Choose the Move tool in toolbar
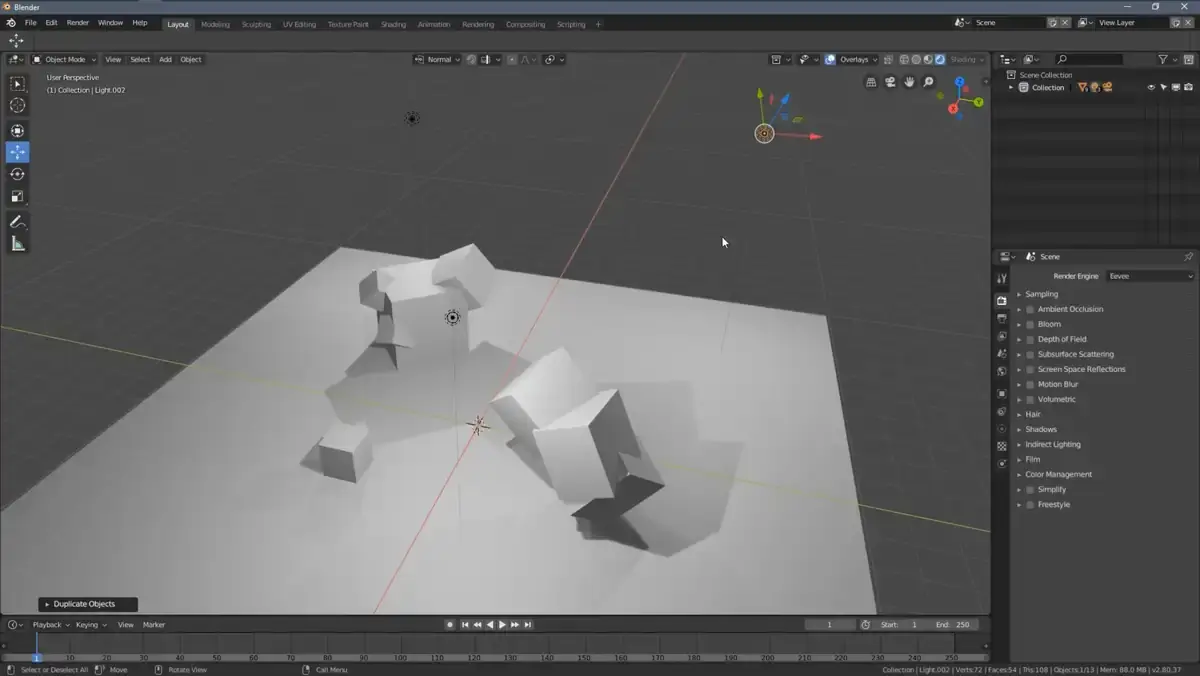This screenshot has height=676, width=1200. (x=17, y=152)
